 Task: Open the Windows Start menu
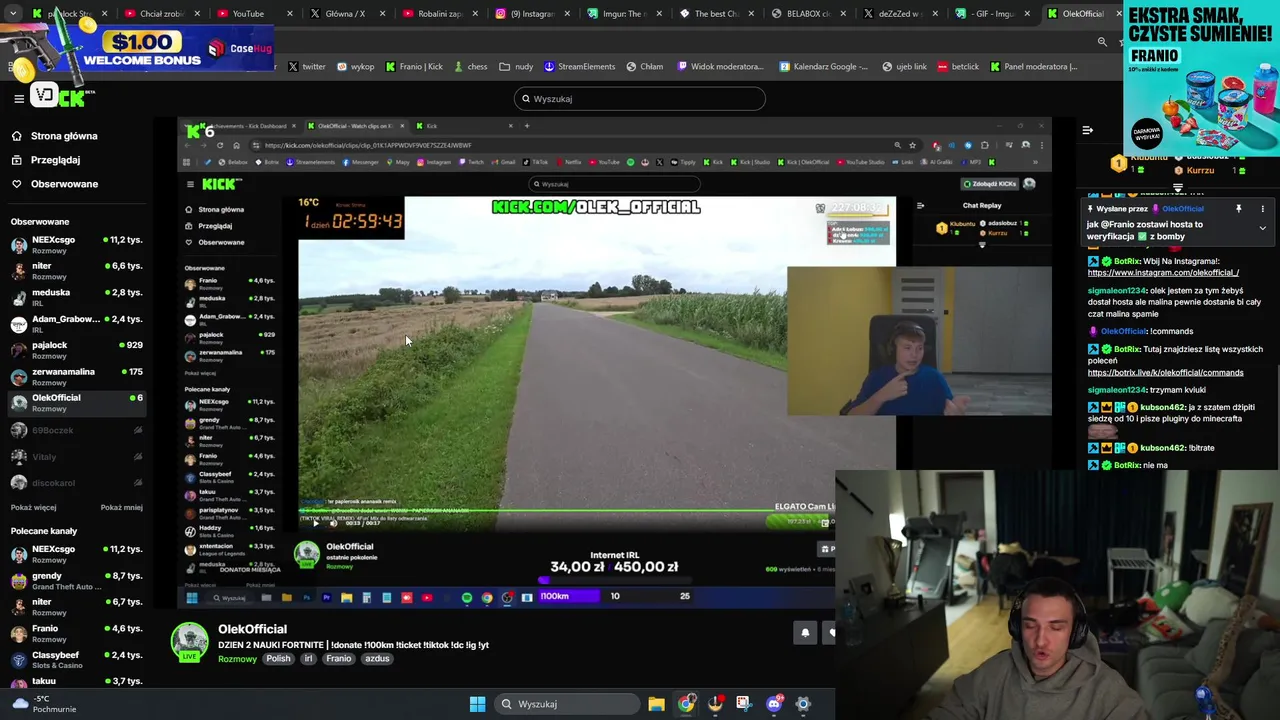point(477,704)
